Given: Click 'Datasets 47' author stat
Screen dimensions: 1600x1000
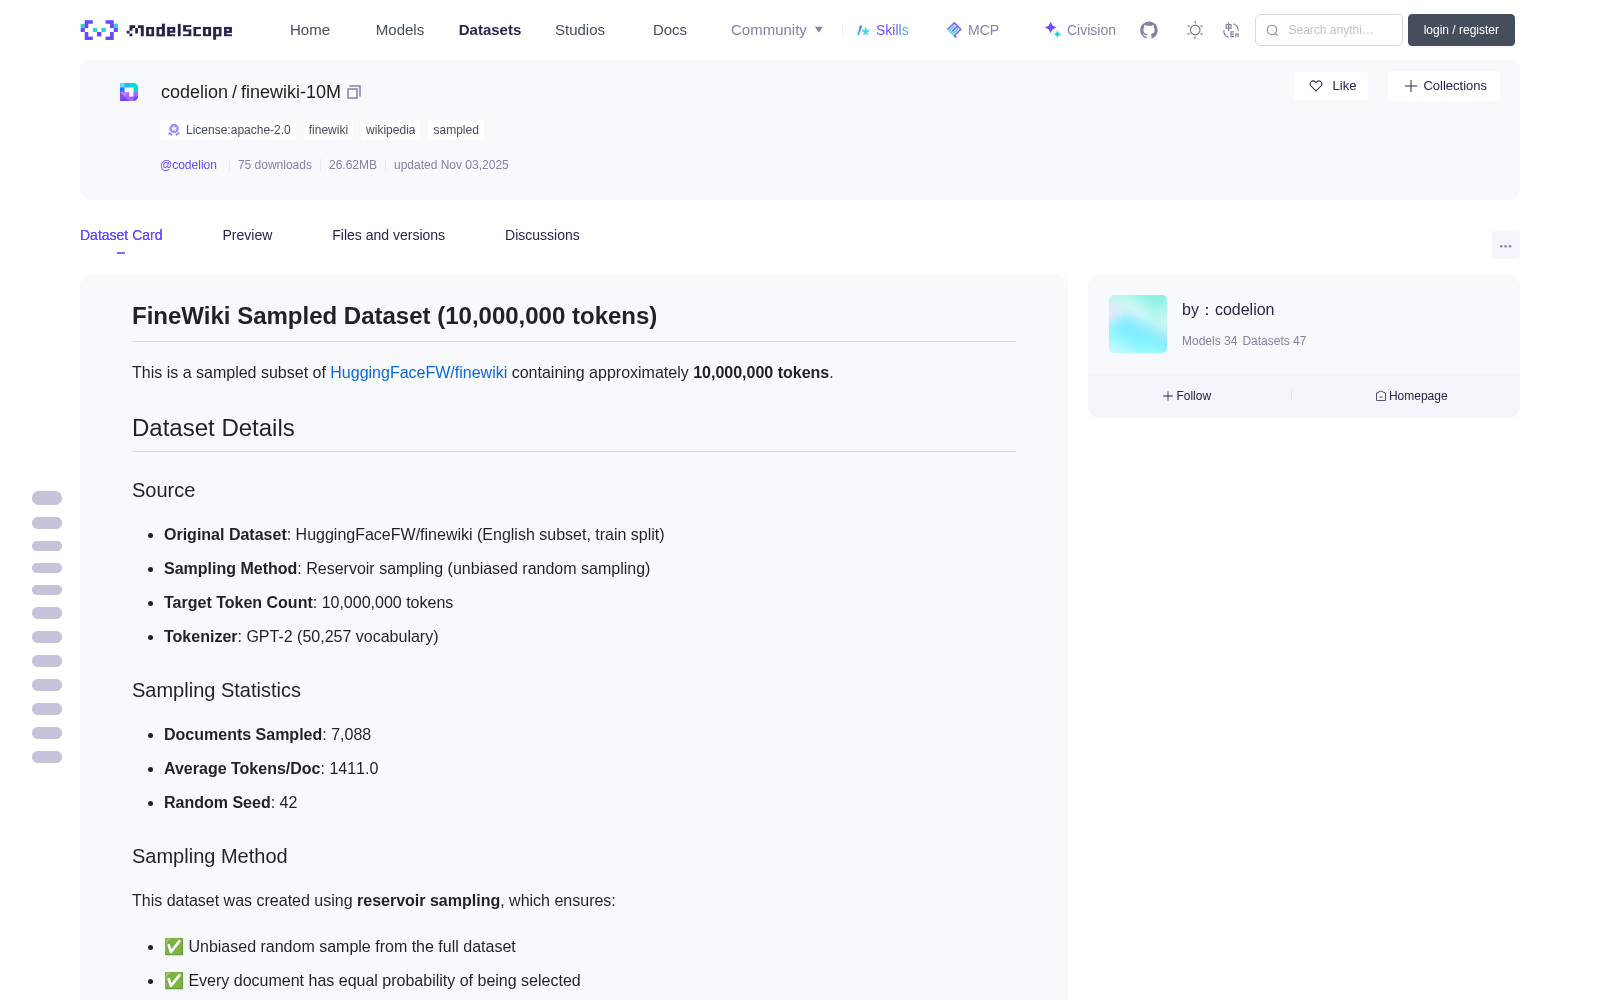Looking at the screenshot, I should tap(1274, 341).
